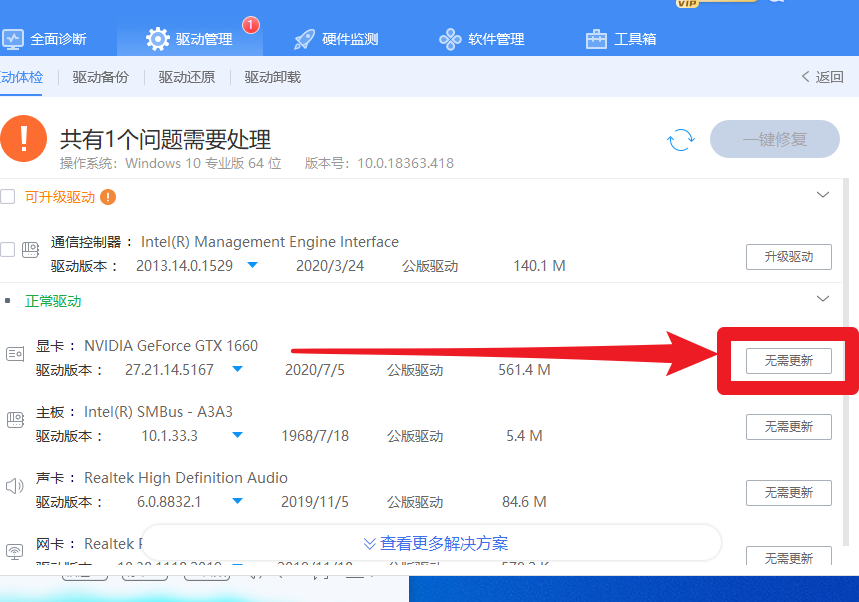Open the 硬件监测 hardware monitoring tab
The height and width of the screenshot is (602, 859).
click(x=336, y=39)
